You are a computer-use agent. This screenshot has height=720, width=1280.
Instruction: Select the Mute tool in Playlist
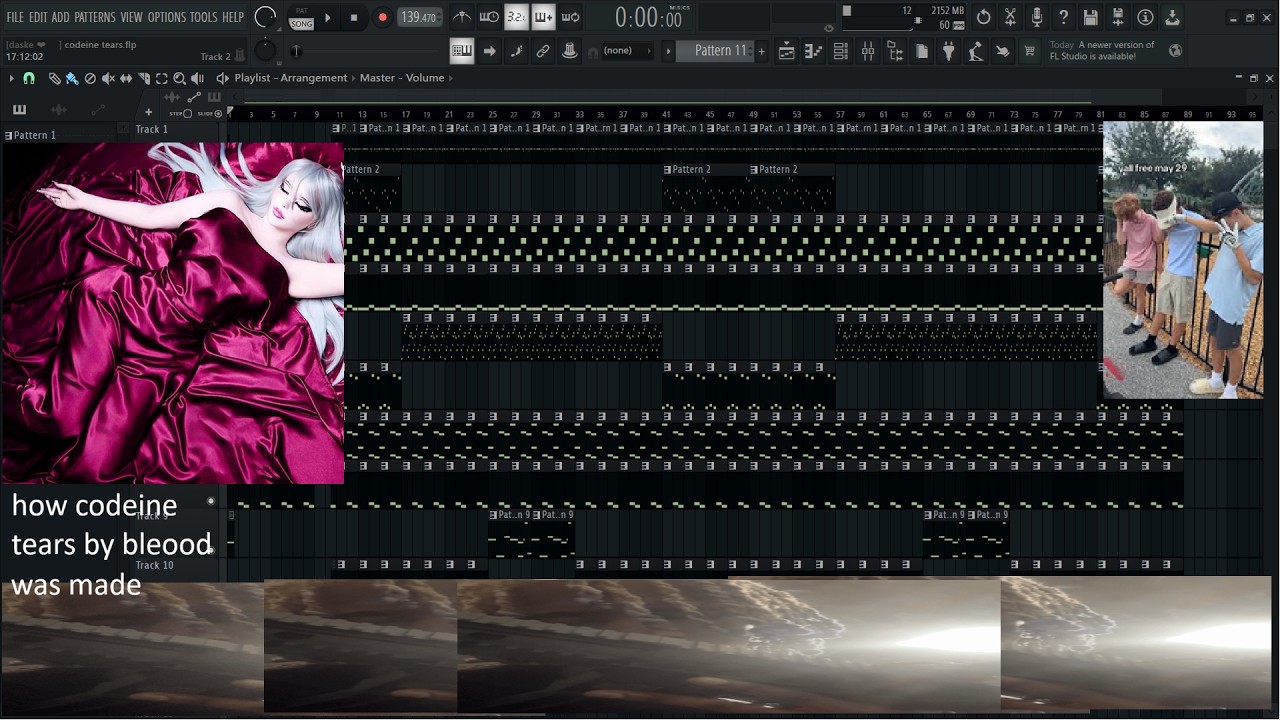[108, 78]
